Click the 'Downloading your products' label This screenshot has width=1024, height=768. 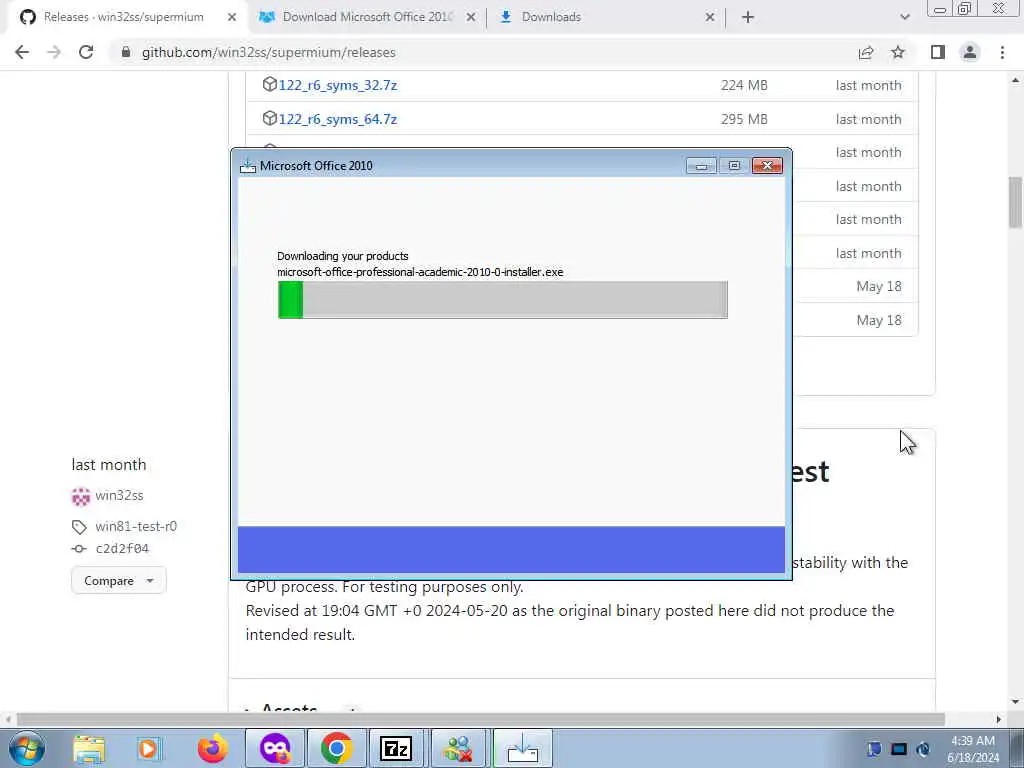[x=343, y=256]
